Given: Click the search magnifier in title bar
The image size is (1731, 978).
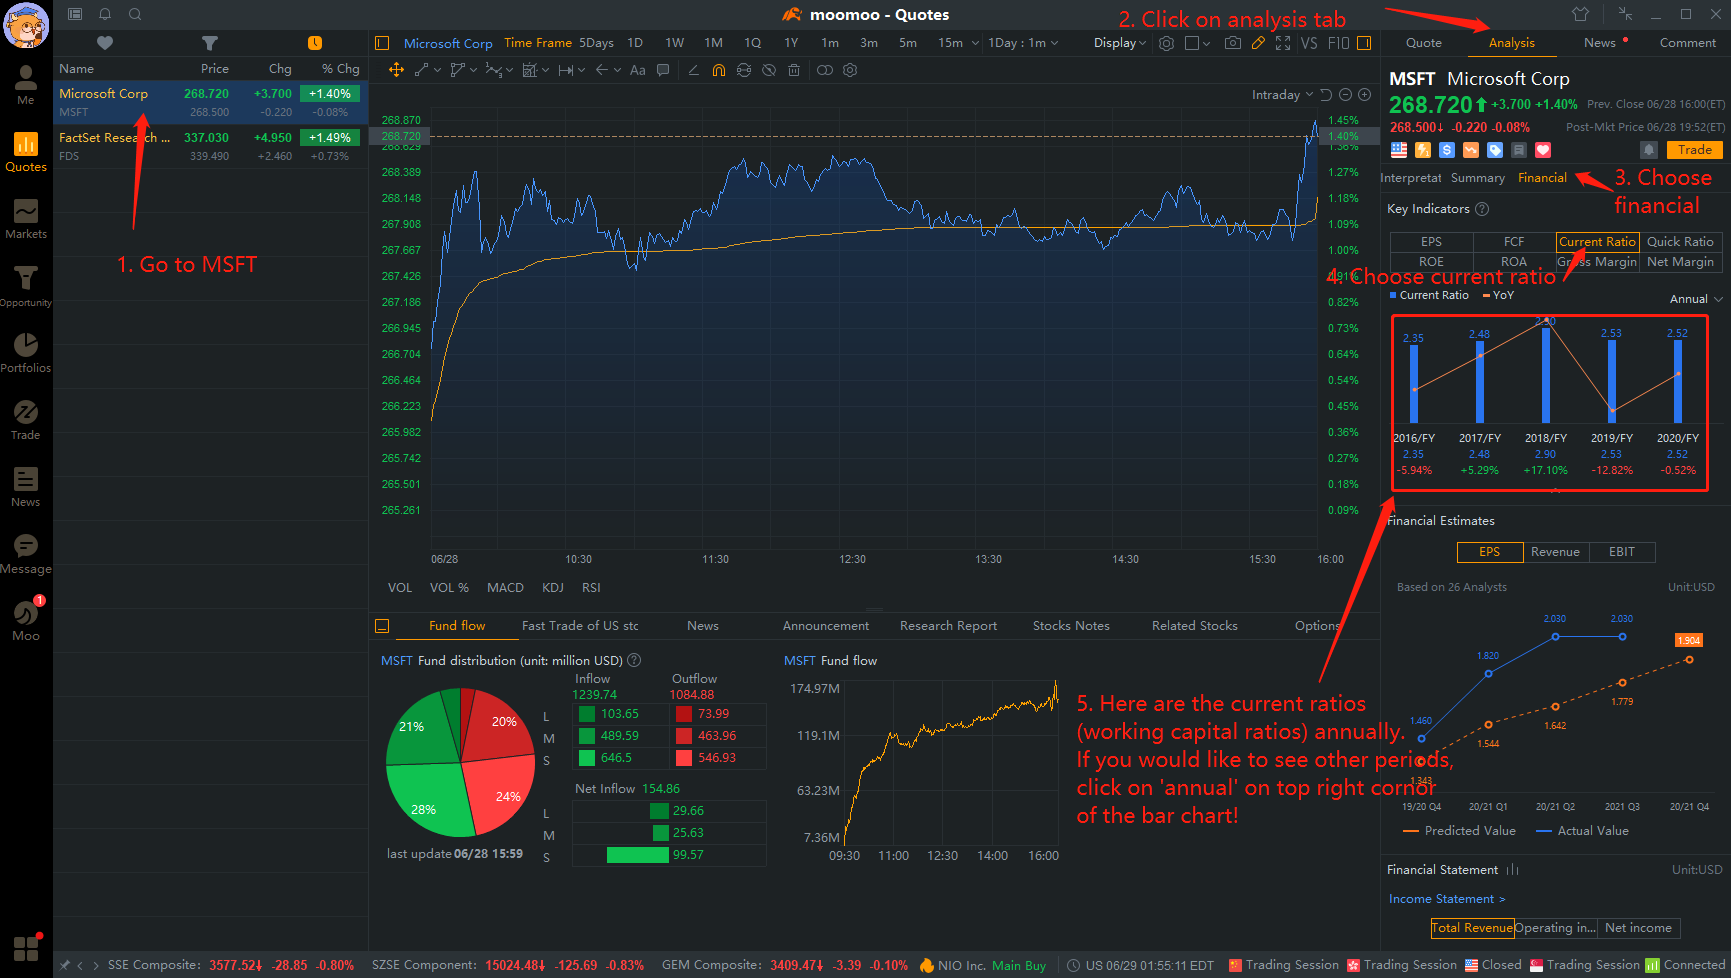Looking at the screenshot, I should pos(135,14).
